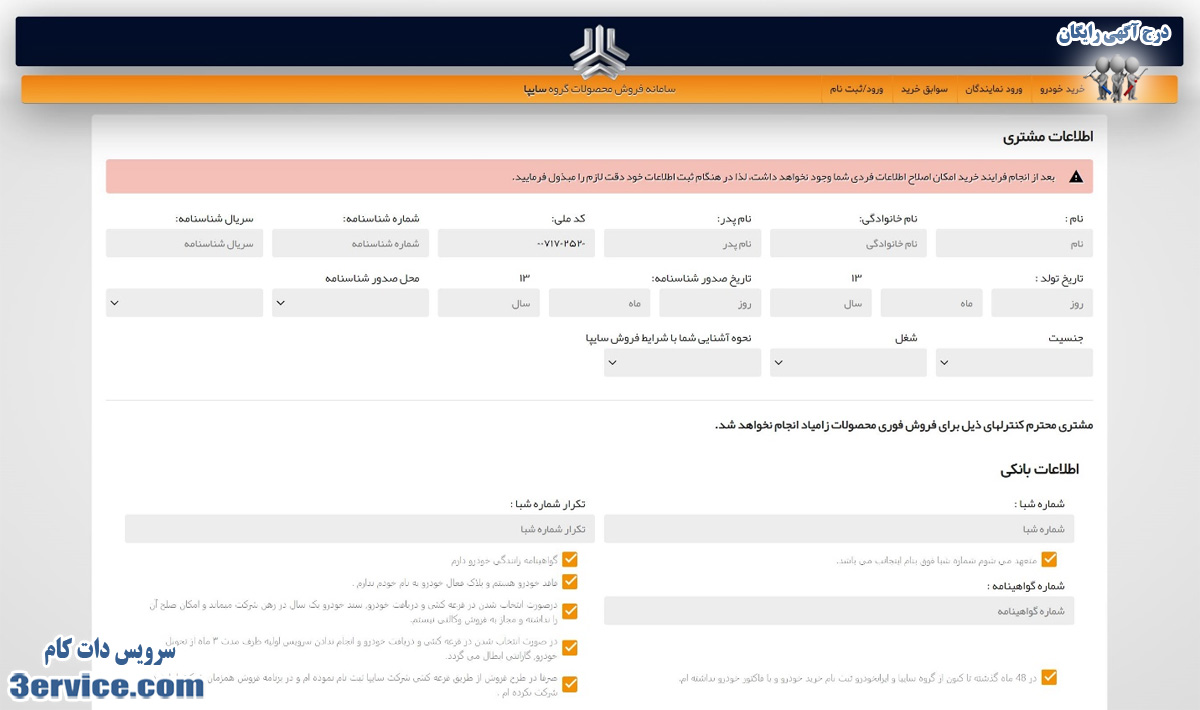Click the نام input field
This screenshot has width=1200, height=710.
coord(1014,243)
